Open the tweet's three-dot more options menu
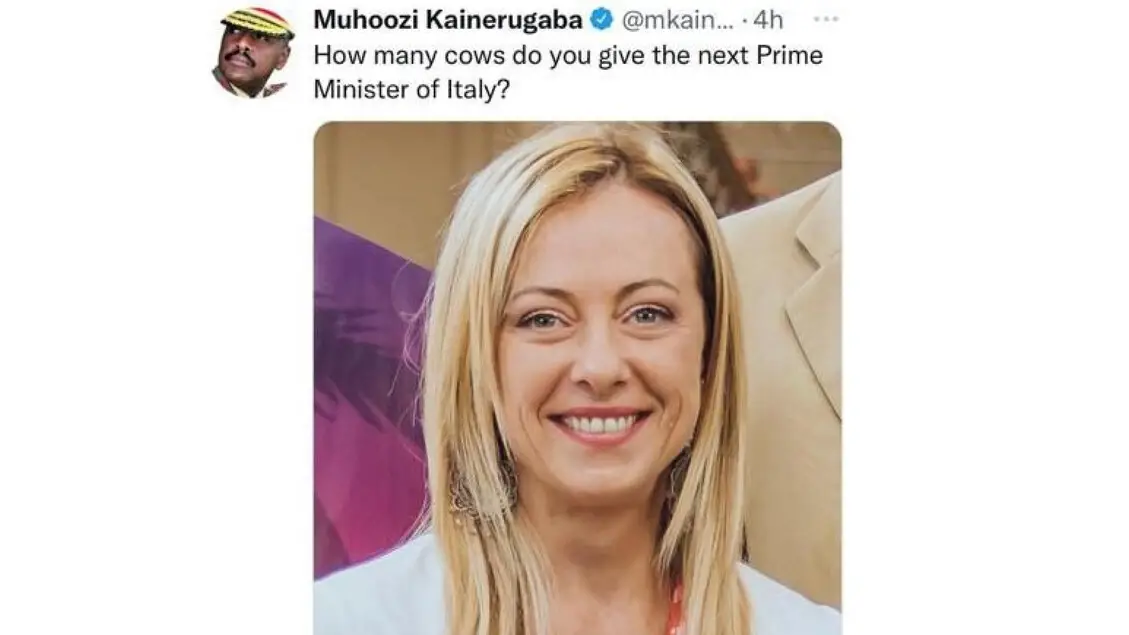1129x635 pixels. 825,19
